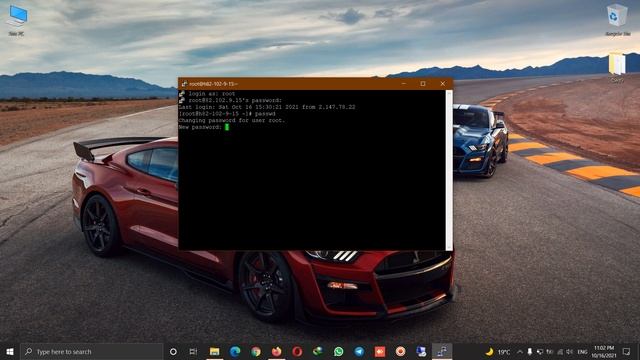Open WhatsApp from the taskbar
Viewport: 640px width, 360px height.
[x=338, y=351]
